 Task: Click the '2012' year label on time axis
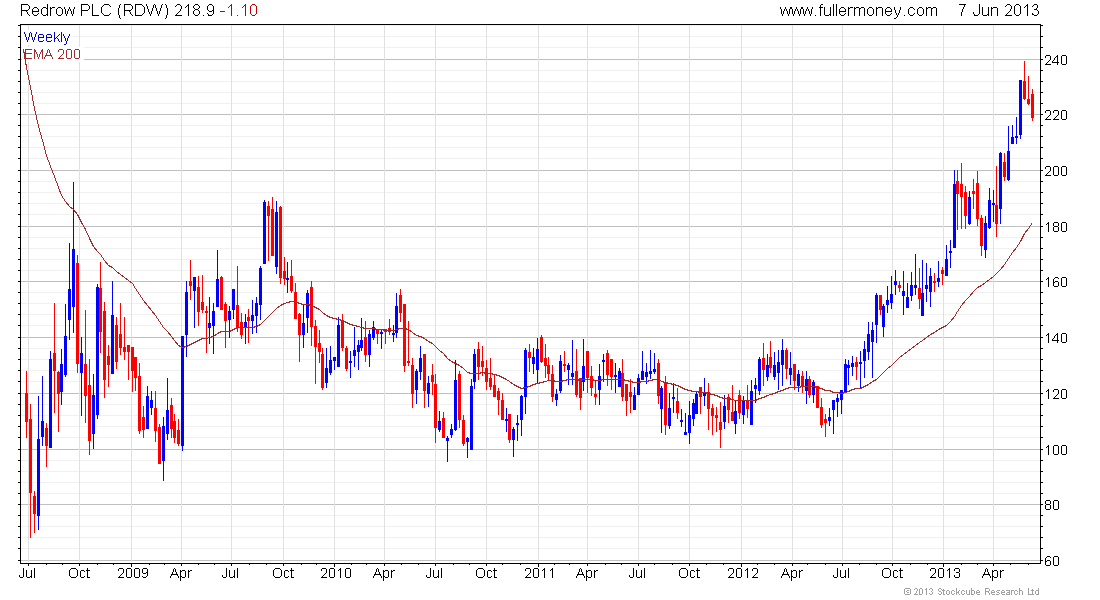[x=743, y=573]
